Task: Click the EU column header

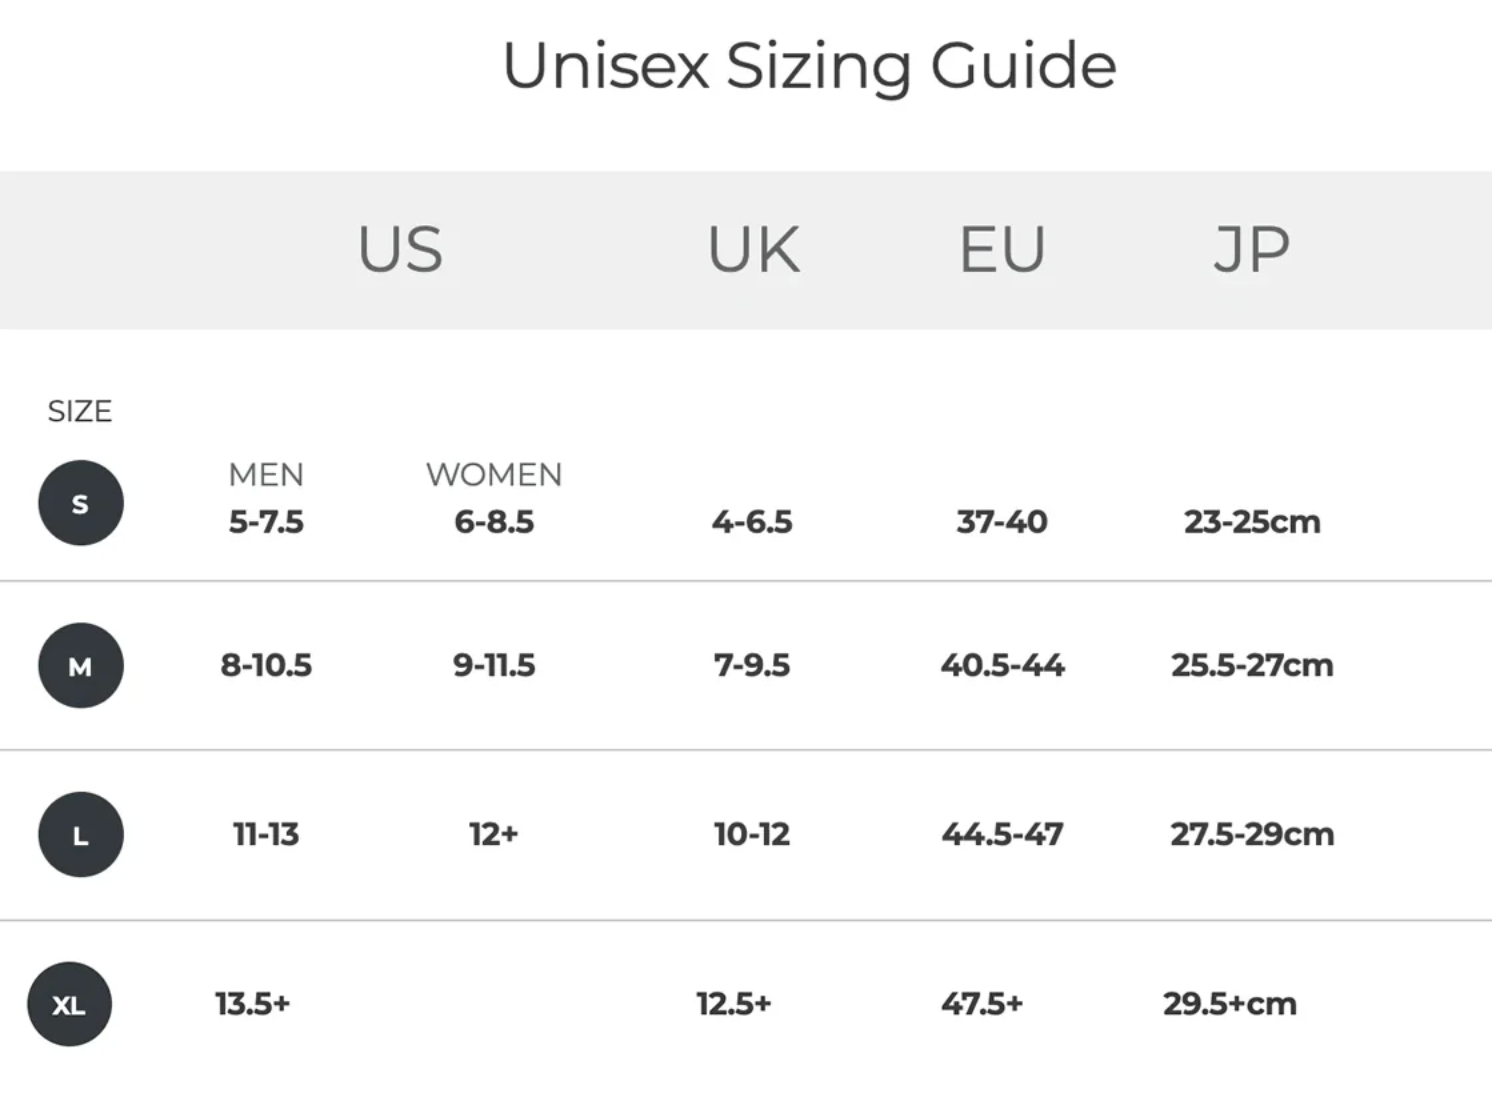Action: 1002,250
